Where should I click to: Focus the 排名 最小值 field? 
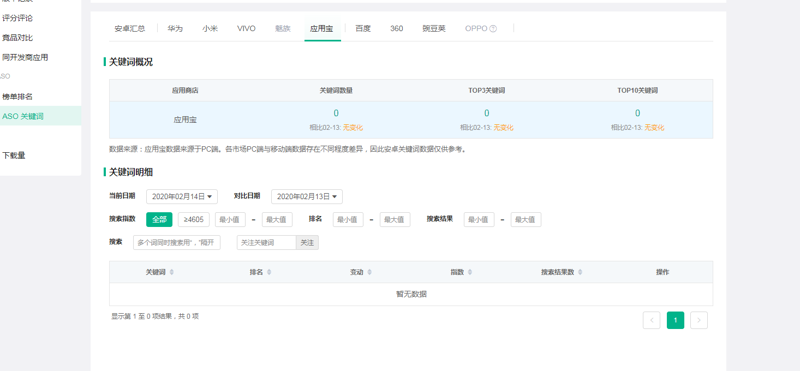coord(348,220)
